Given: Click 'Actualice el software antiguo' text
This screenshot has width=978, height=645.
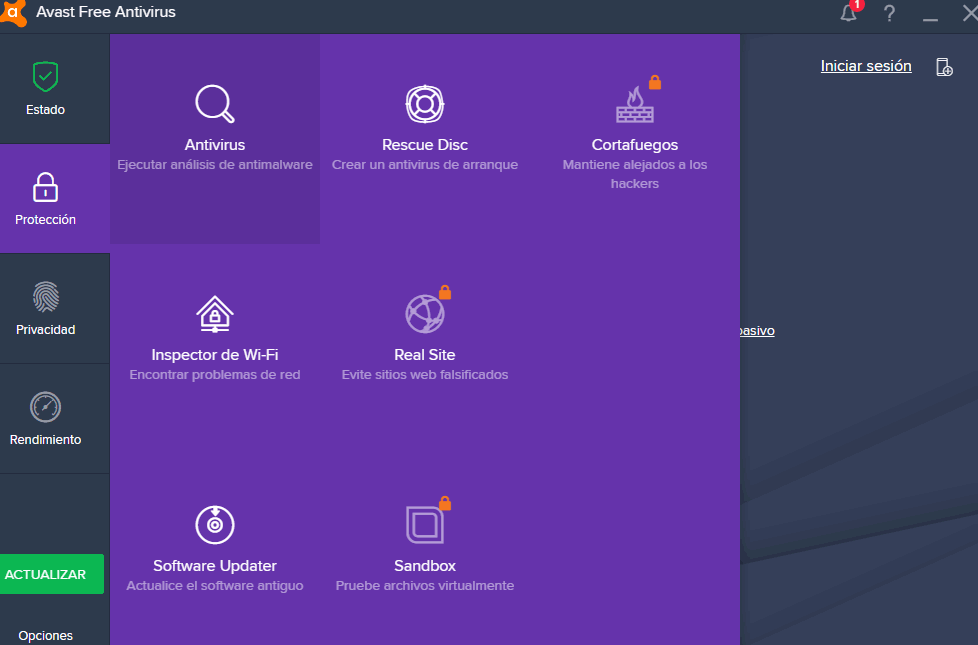Looking at the screenshot, I should click(215, 586).
